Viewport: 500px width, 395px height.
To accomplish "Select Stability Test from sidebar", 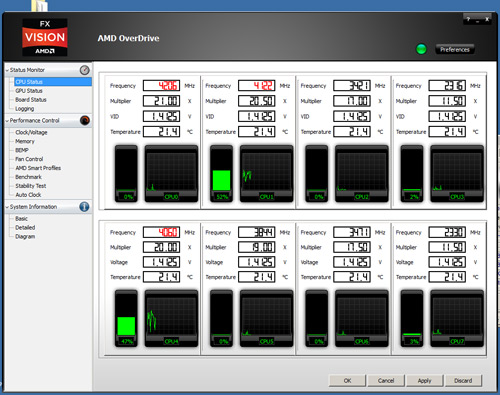I will [x=31, y=186].
